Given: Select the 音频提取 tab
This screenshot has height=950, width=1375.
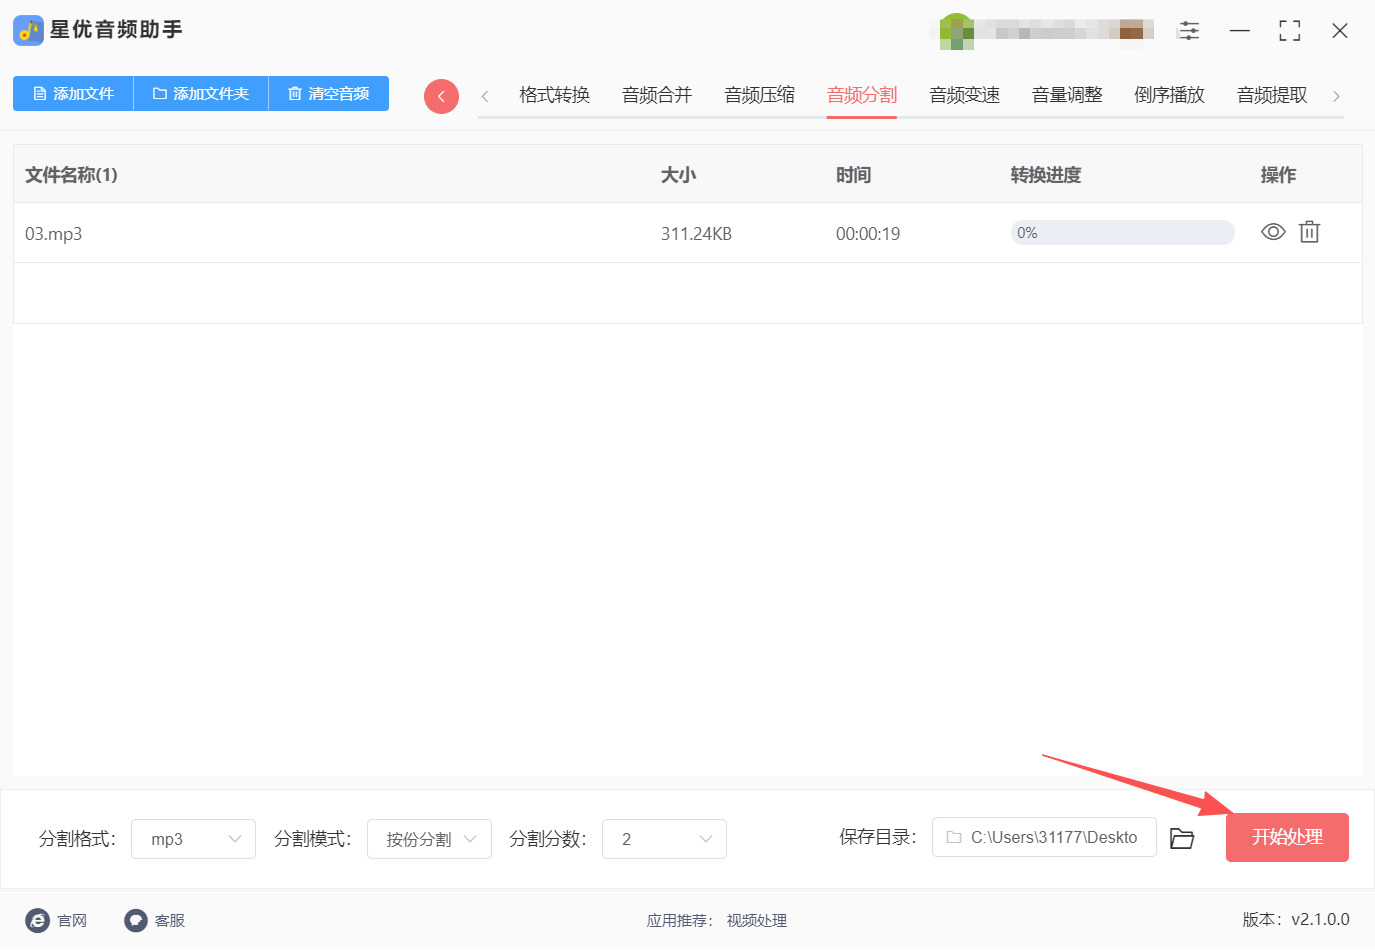Looking at the screenshot, I should click(1271, 94).
